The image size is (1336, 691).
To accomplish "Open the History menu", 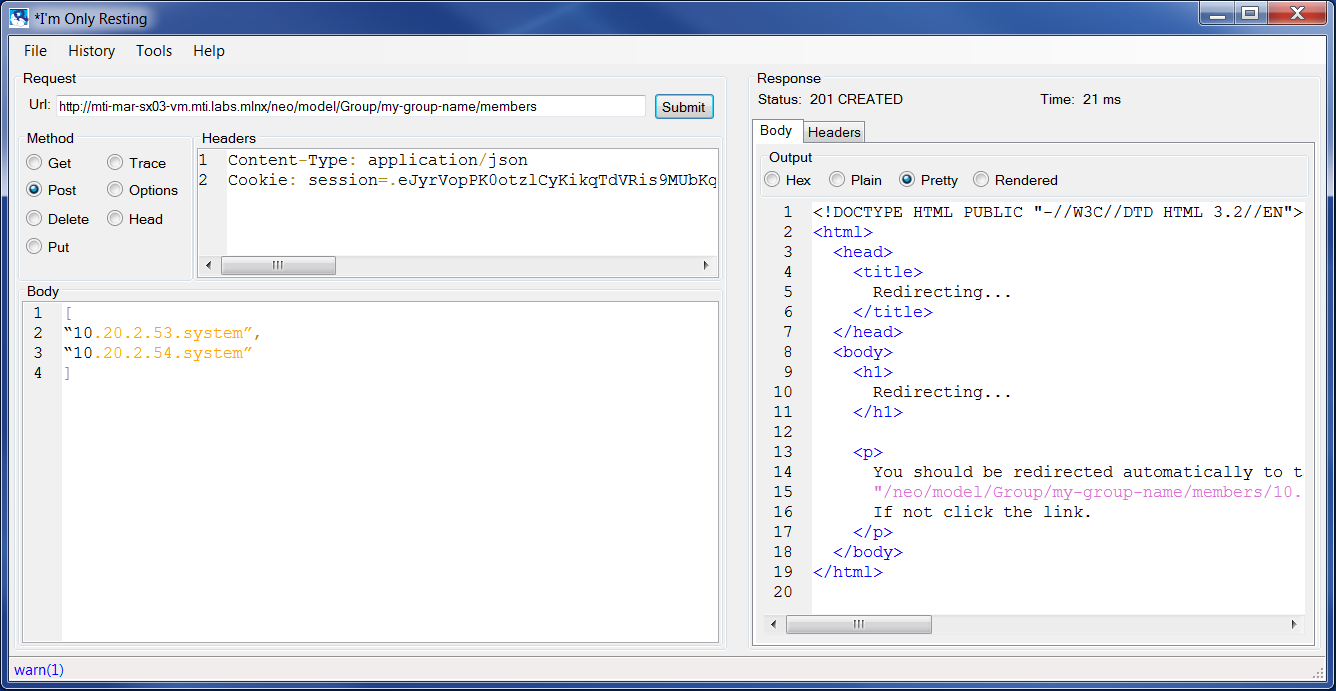I will (91, 50).
